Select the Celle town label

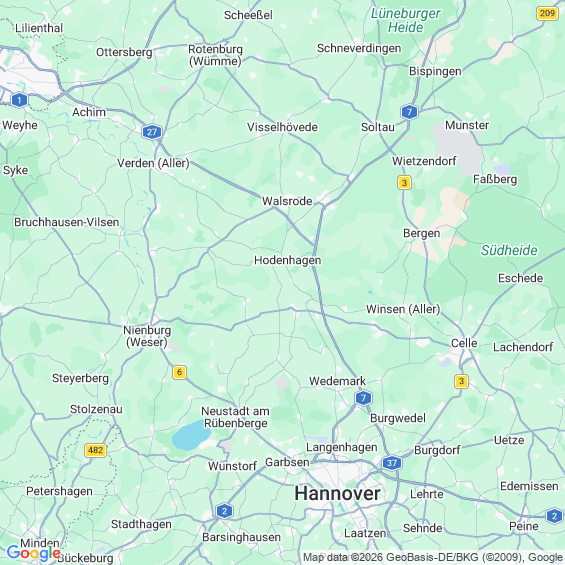(x=464, y=343)
